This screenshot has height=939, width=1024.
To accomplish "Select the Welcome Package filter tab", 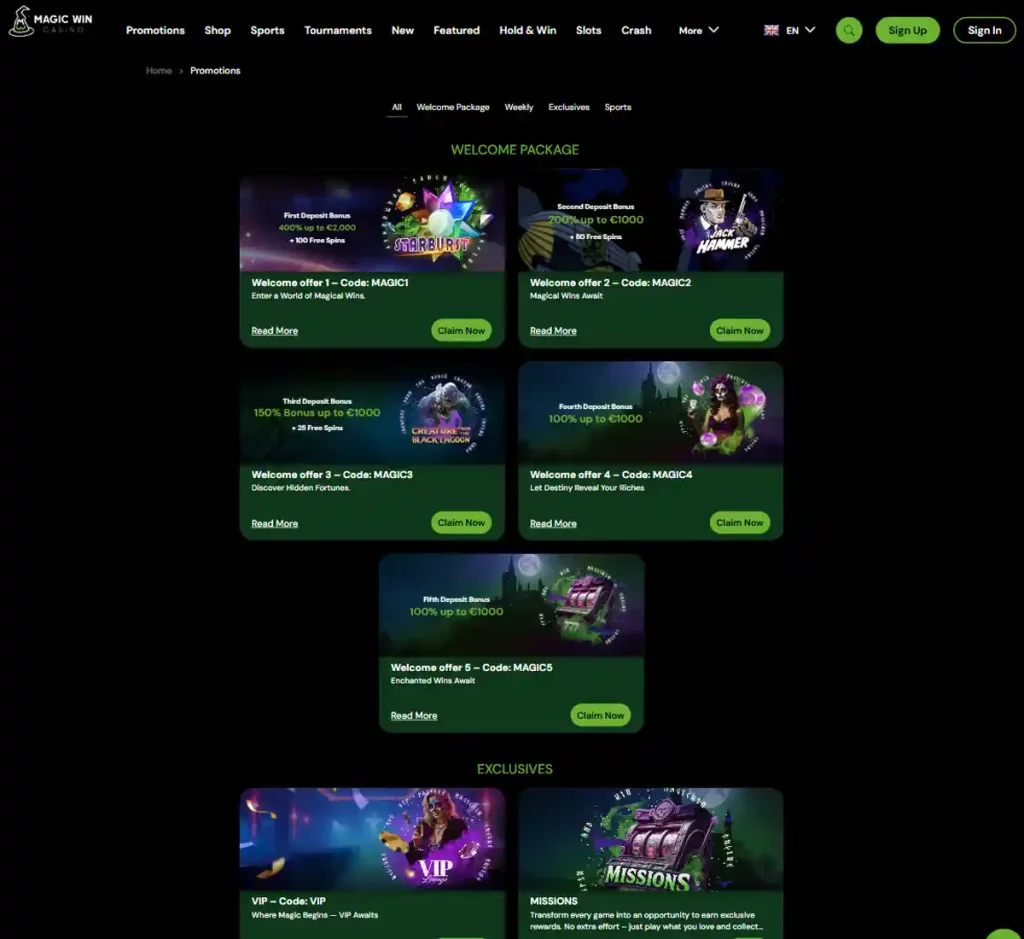I will 453,107.
